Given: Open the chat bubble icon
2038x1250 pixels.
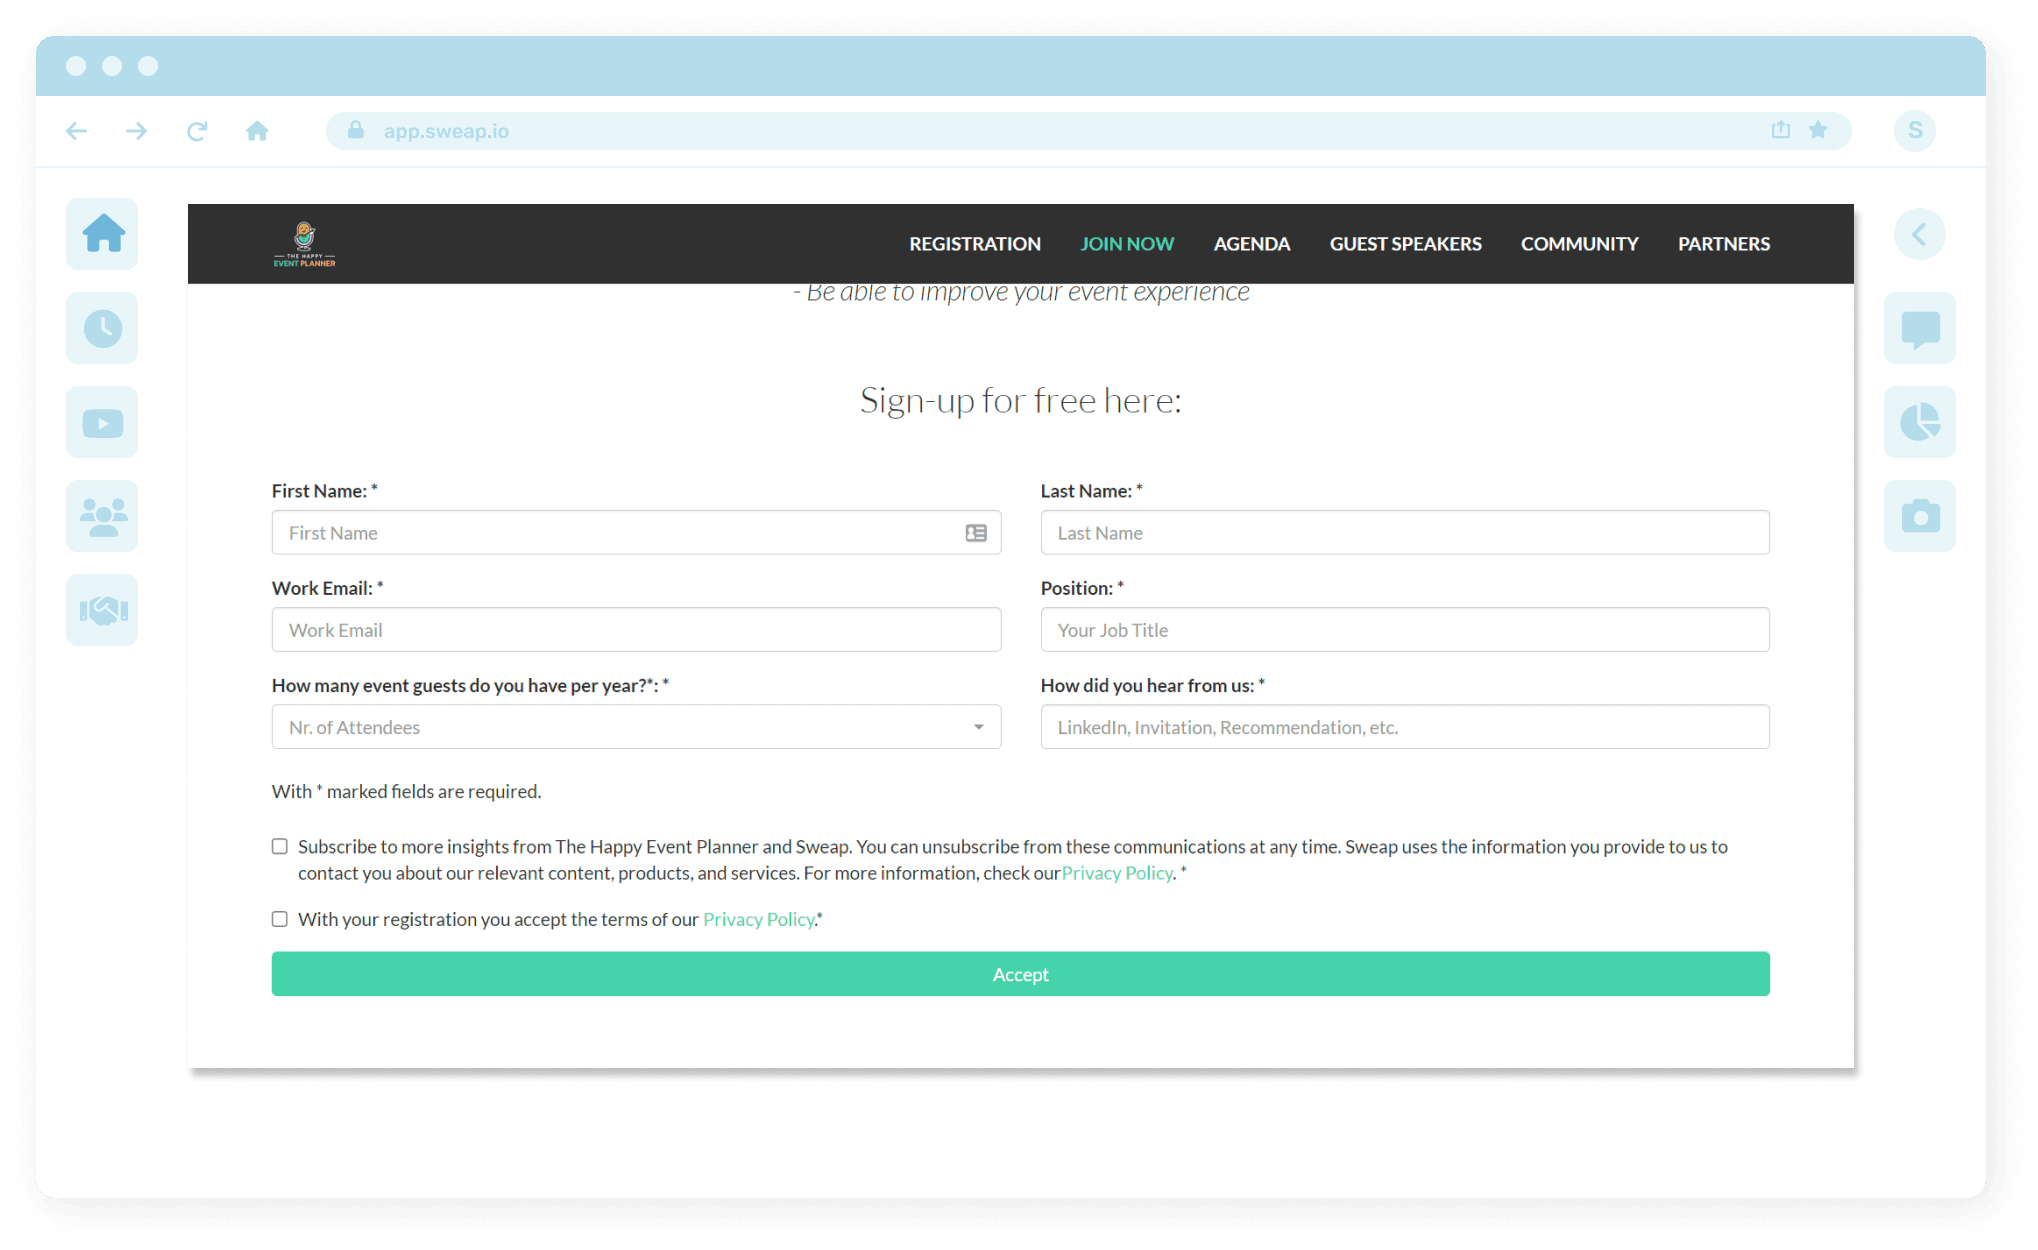Looking at the screenshot, I should point(1920,328).
